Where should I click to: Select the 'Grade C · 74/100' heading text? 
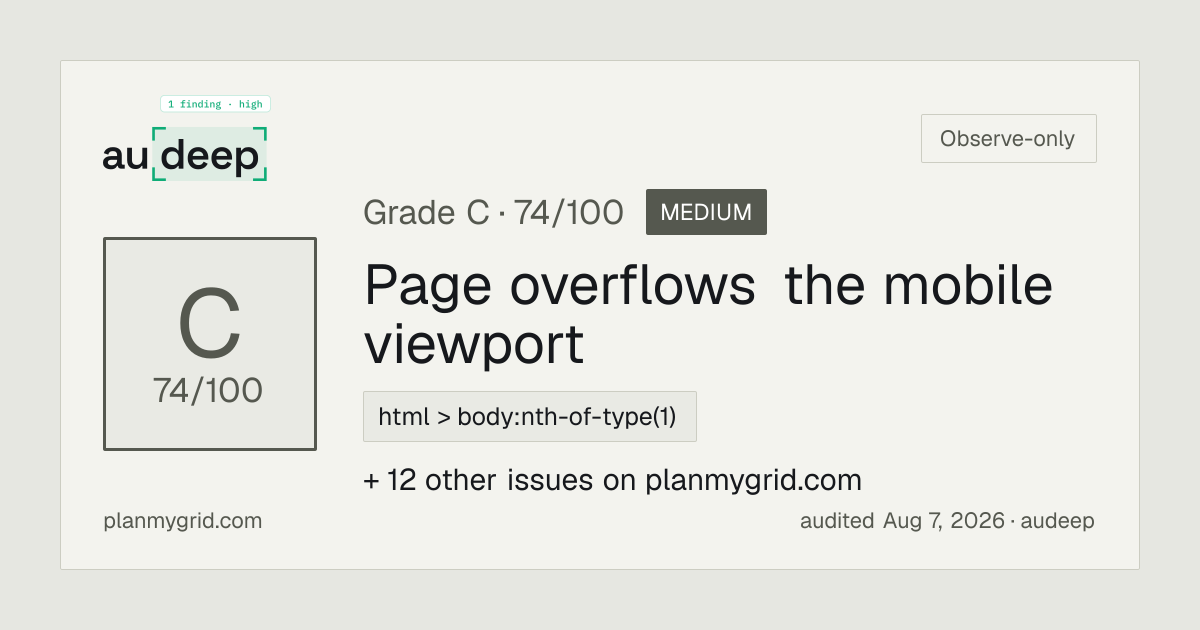(x=493, y=212)
